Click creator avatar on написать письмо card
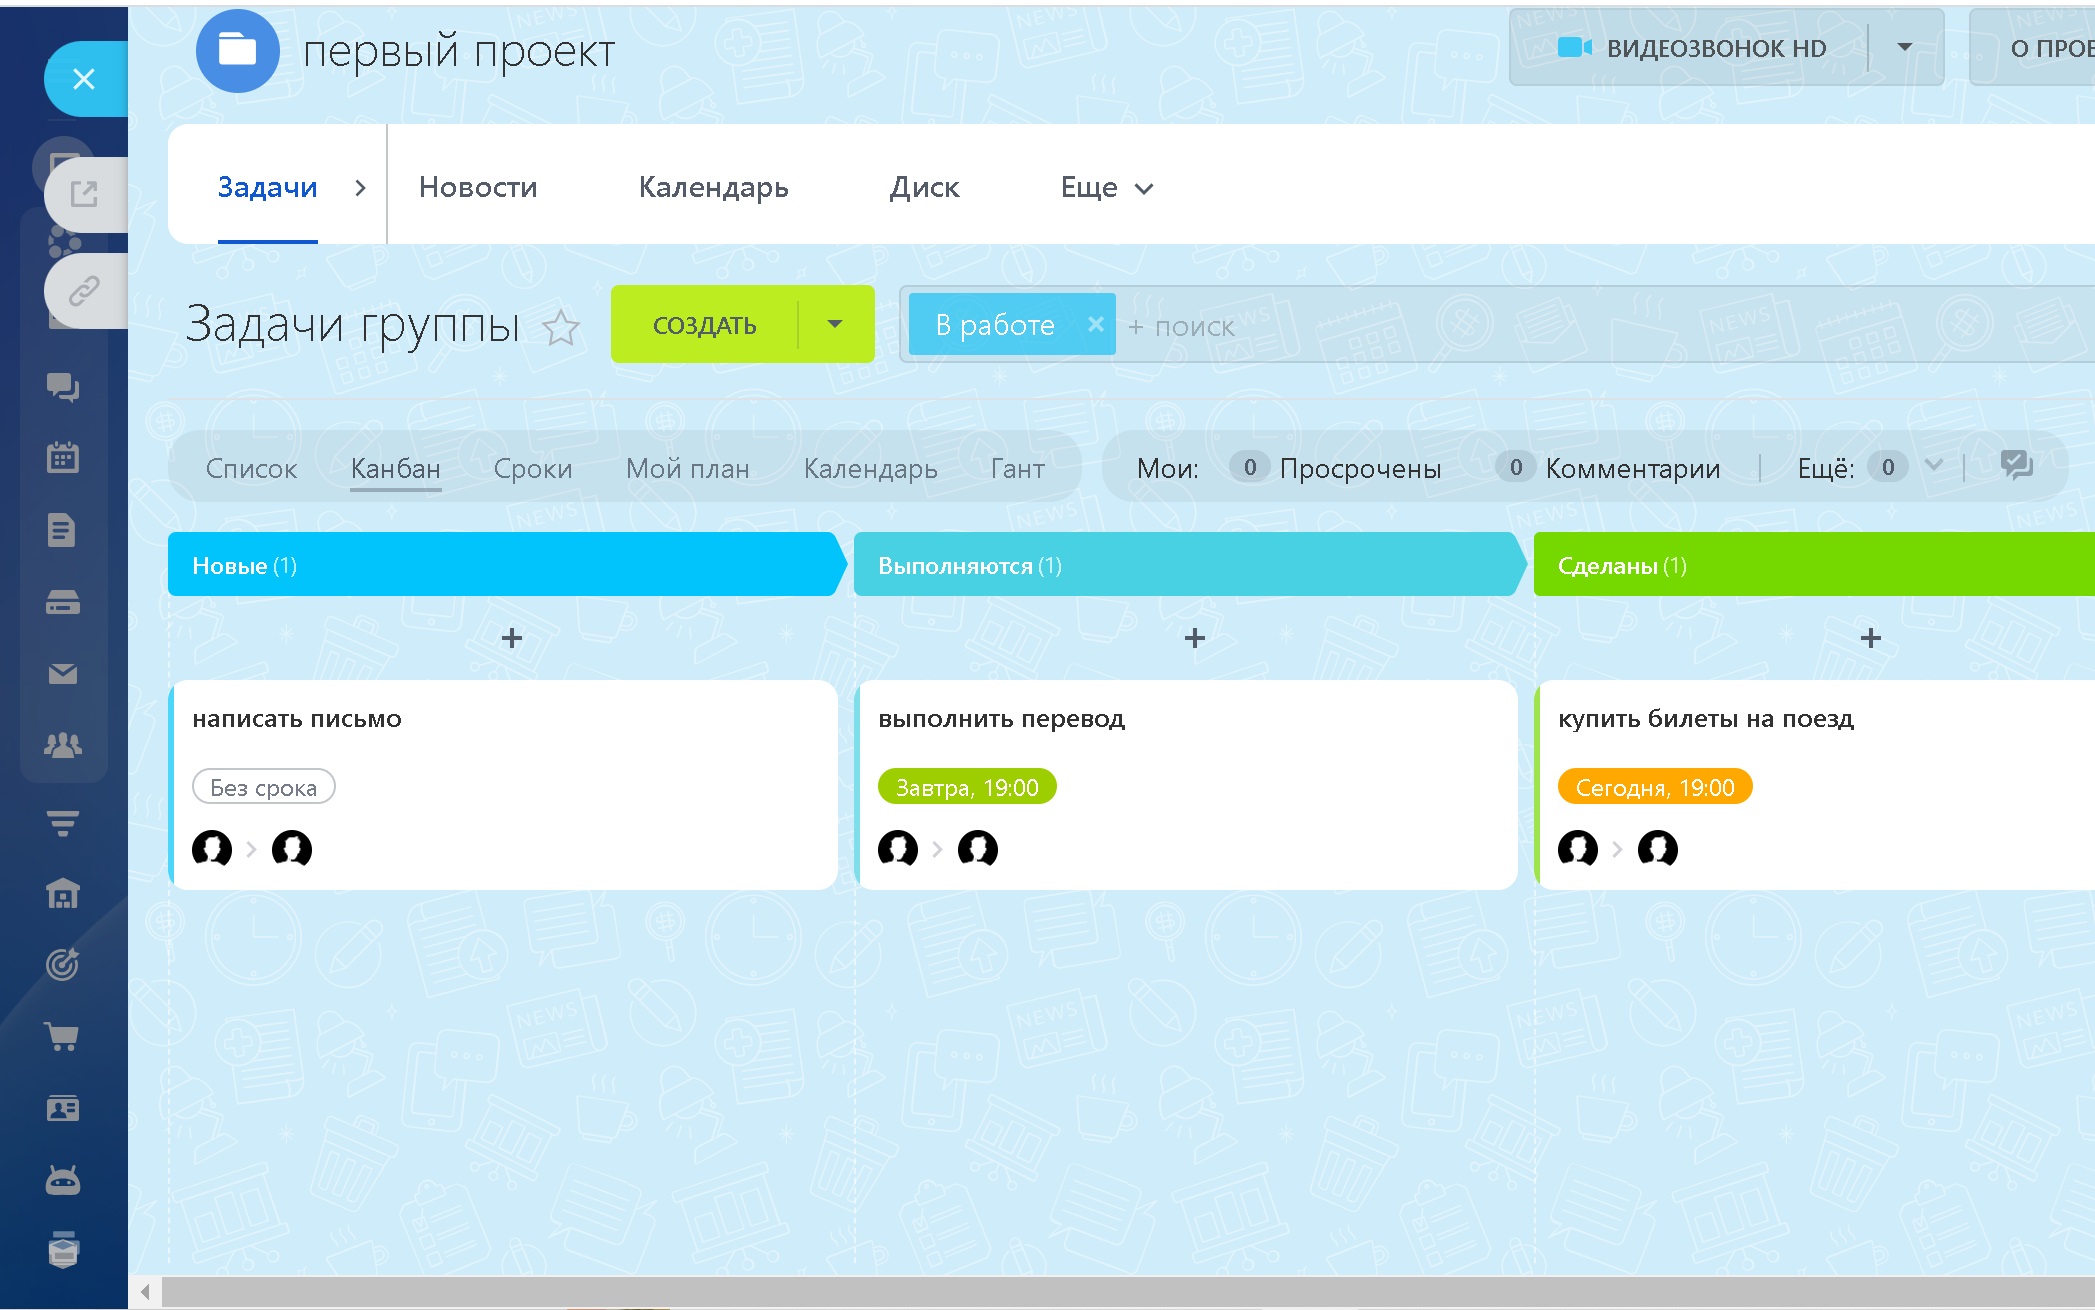Screen dimensions: 2095x1310 pyautogui.click(x=212, y=849)
